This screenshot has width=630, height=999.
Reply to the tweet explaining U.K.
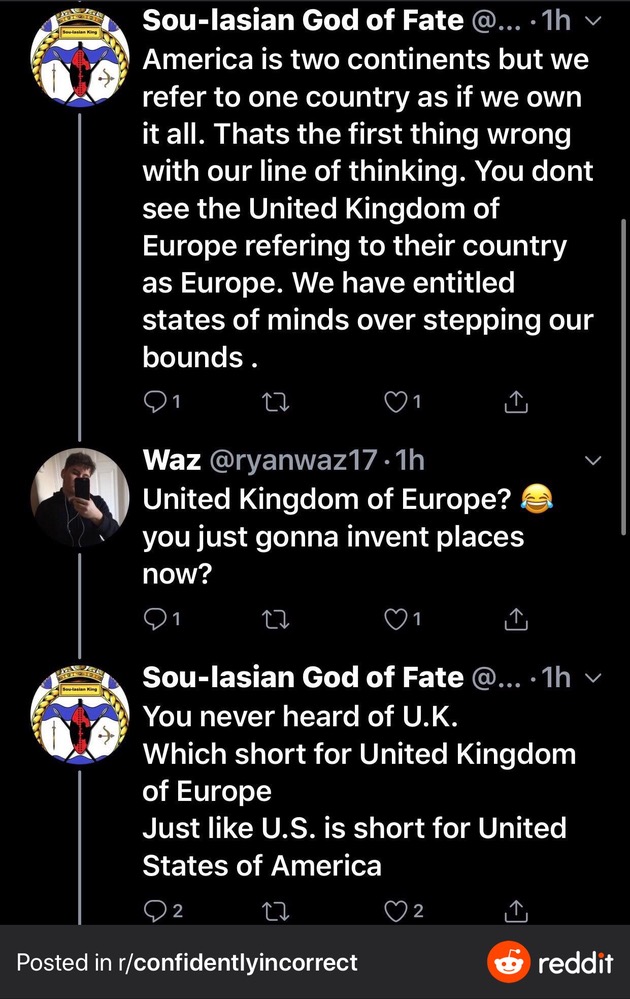(155, 910)
